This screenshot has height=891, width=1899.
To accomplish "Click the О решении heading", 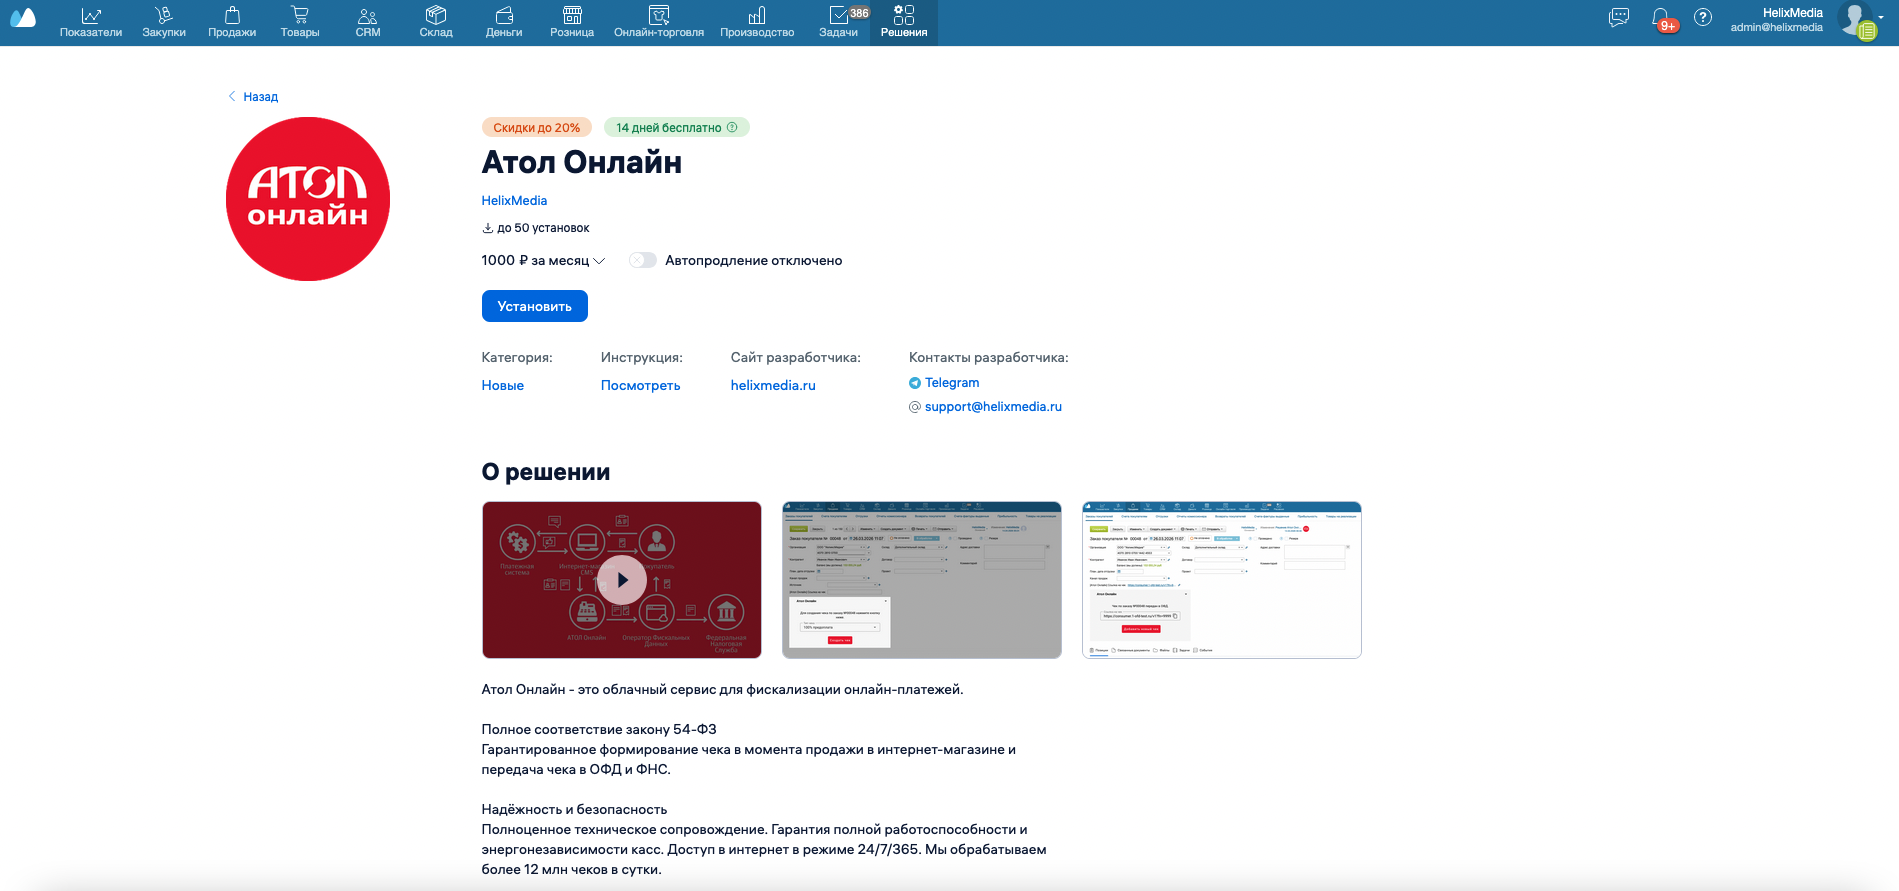I will click(x=546, y=472).
